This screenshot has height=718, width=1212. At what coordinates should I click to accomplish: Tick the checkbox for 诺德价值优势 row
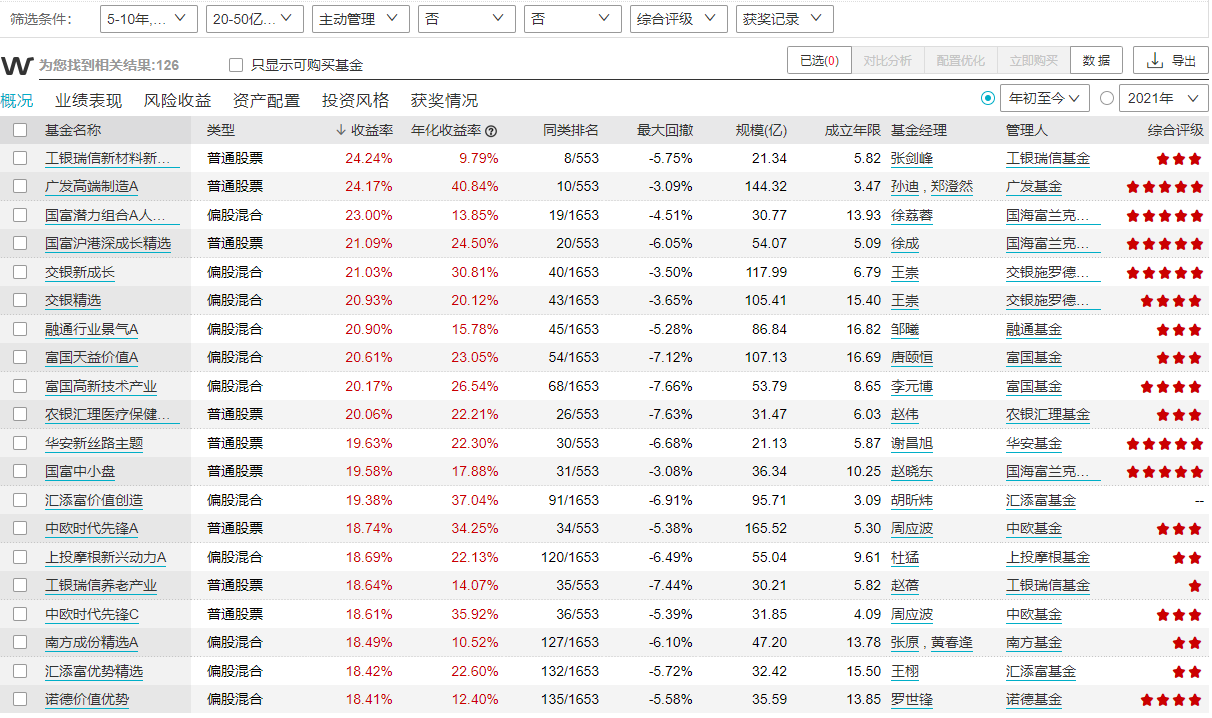click(20, 700)
